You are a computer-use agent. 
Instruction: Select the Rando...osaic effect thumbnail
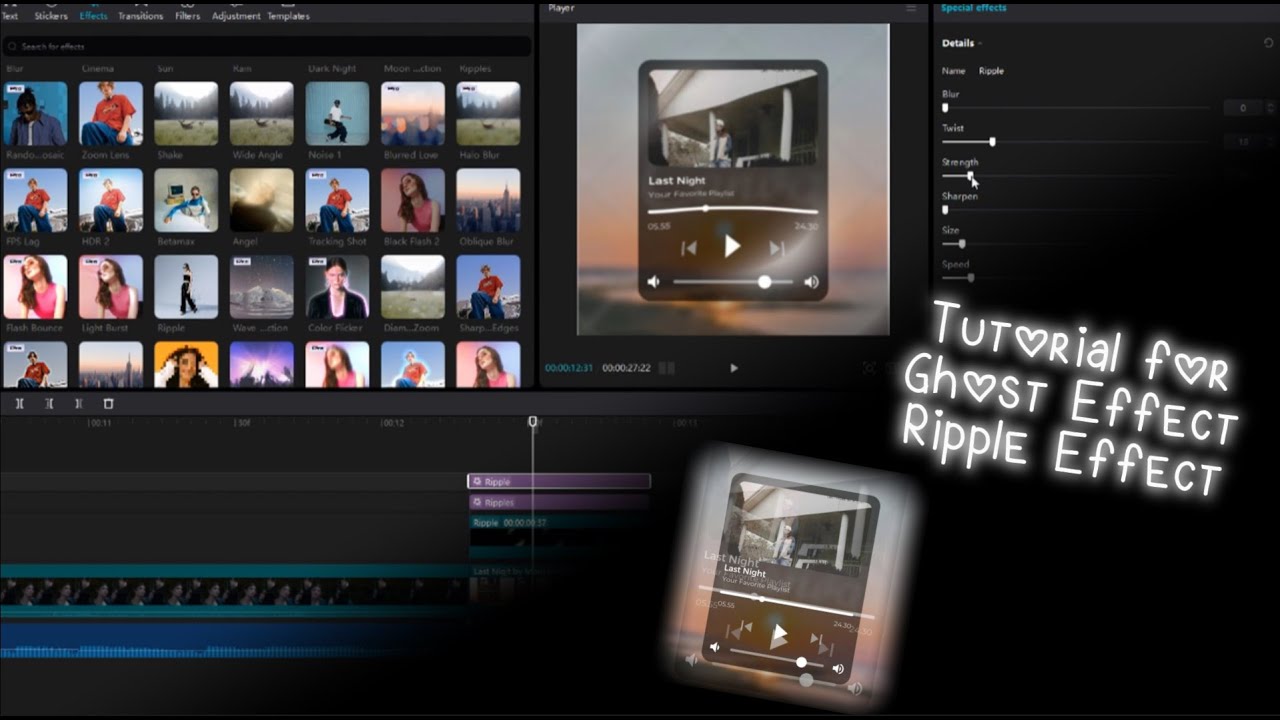point(35,114)
